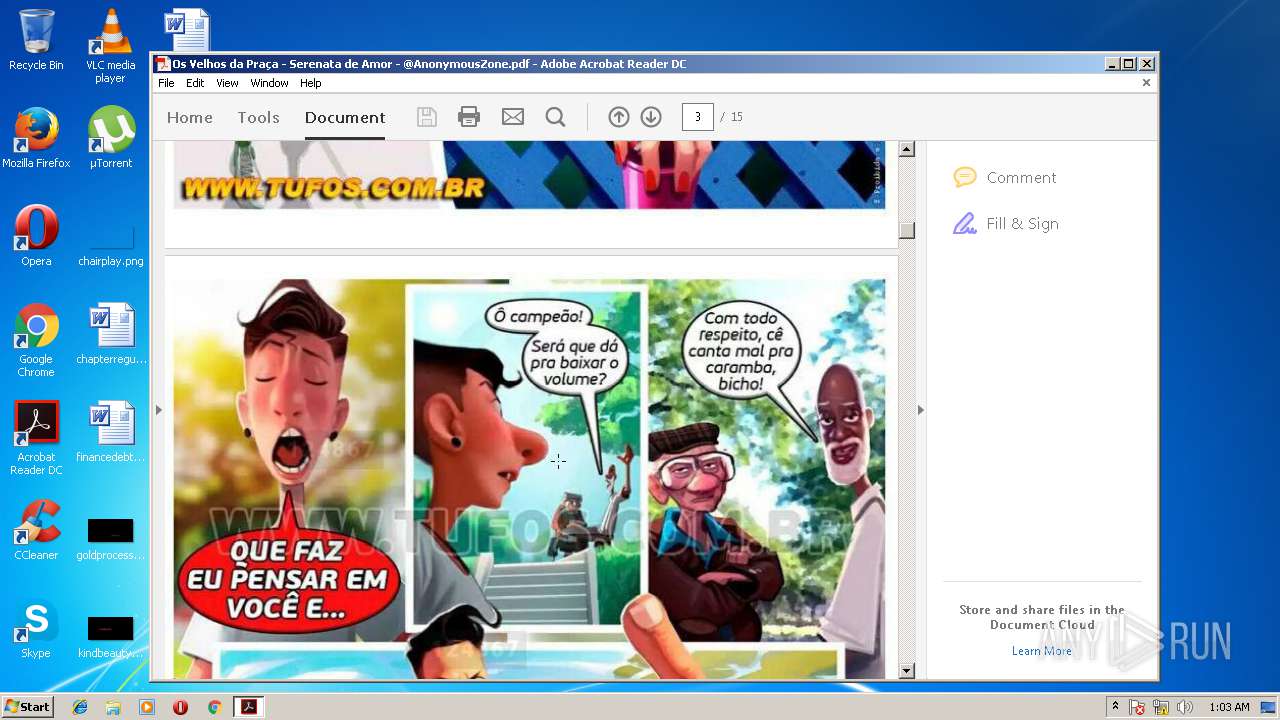Select the Document tab
Image resolution: width=1280 pixels, height=720 pixels.
tap(345, 117)
